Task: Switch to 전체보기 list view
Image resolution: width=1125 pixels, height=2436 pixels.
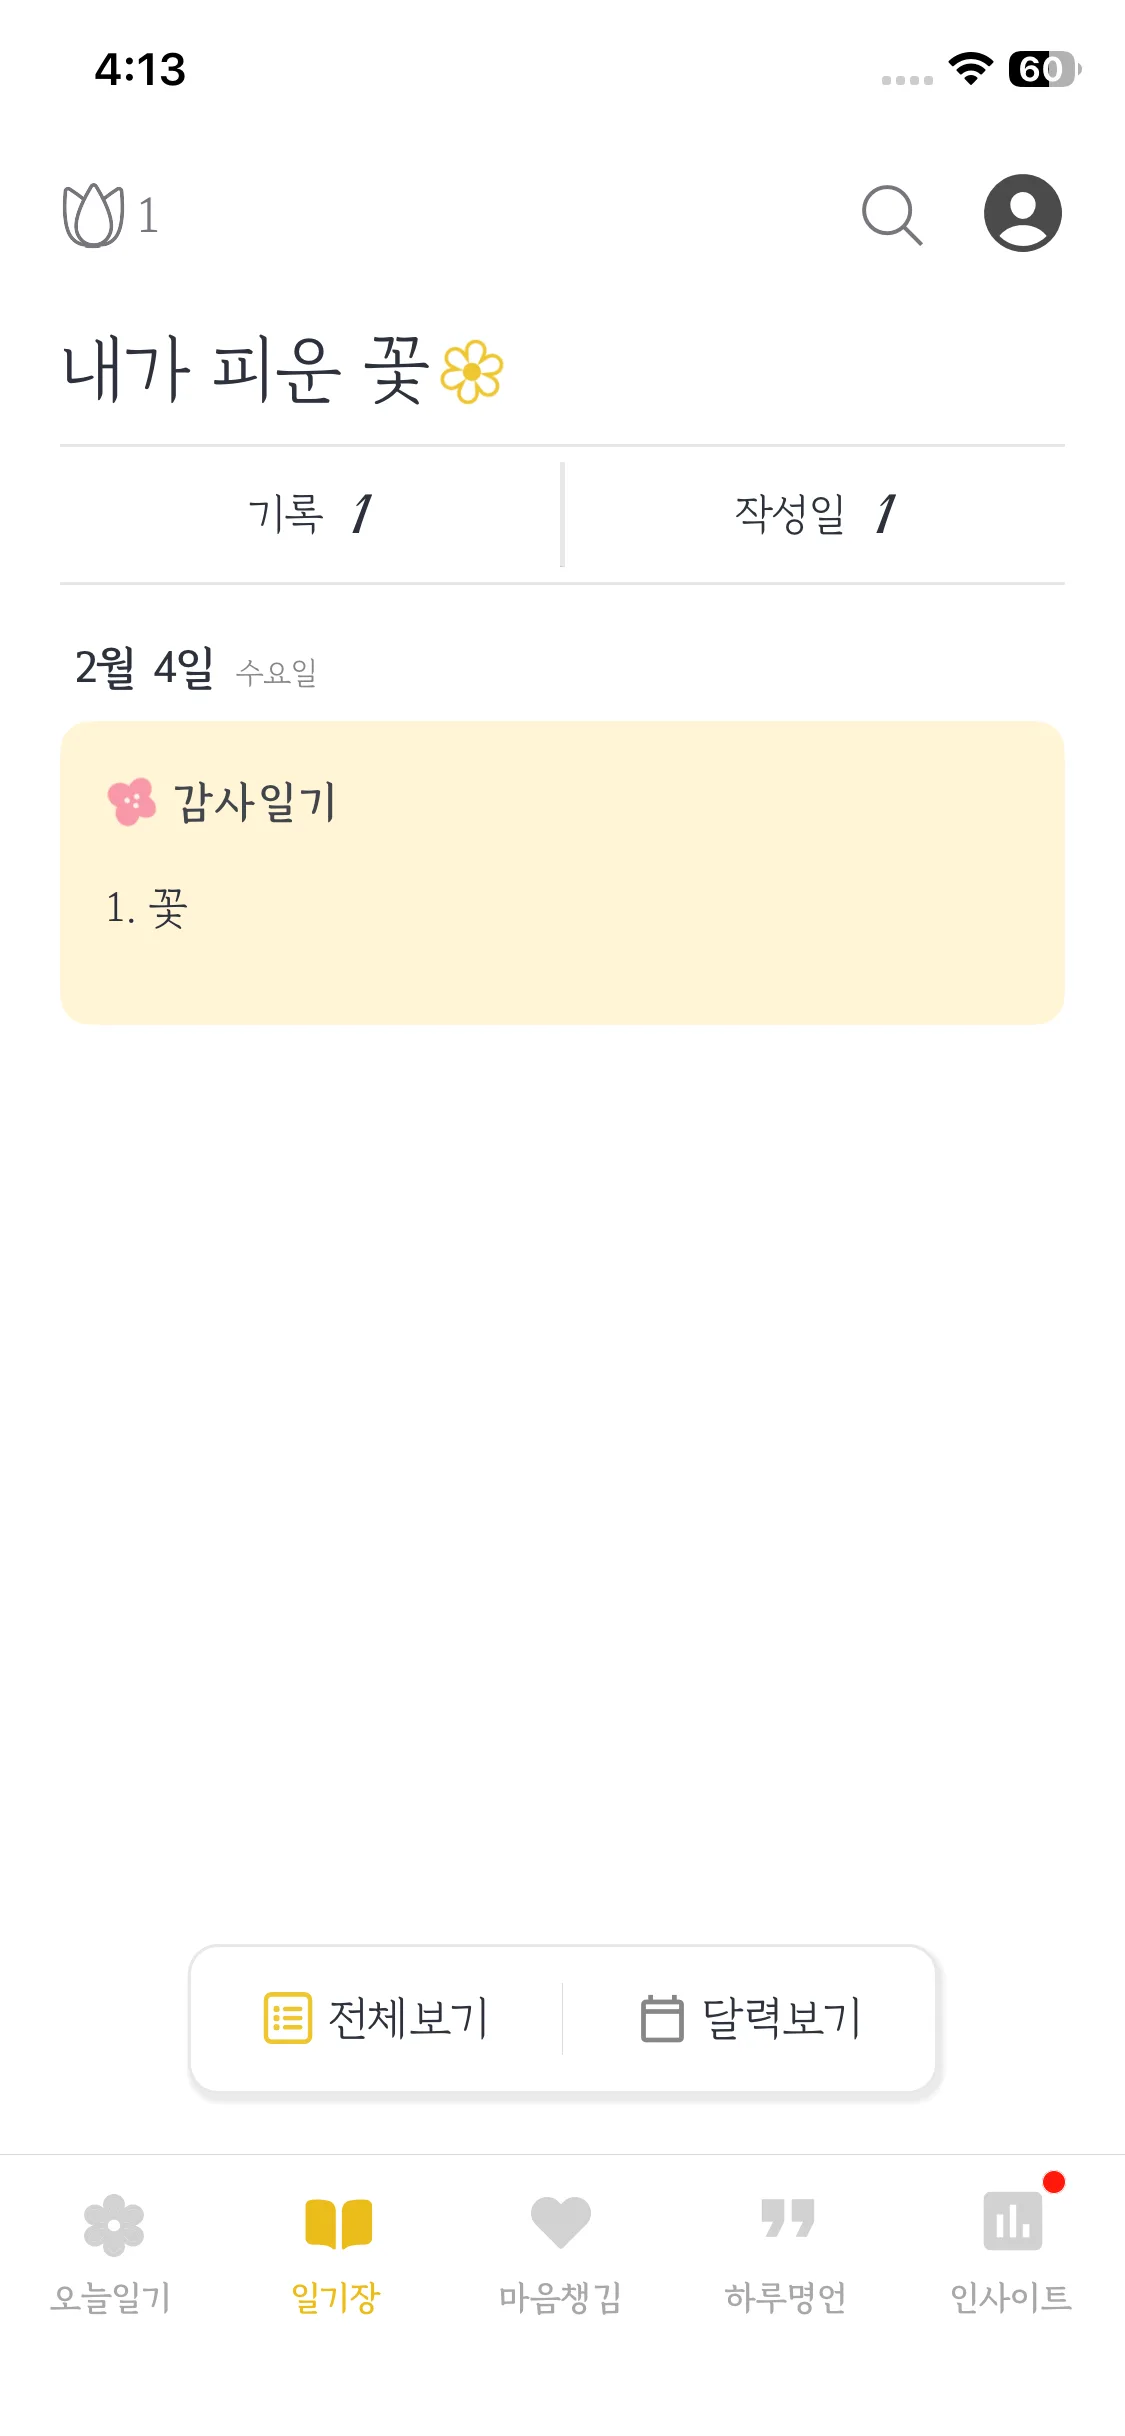Action: 376,2018
